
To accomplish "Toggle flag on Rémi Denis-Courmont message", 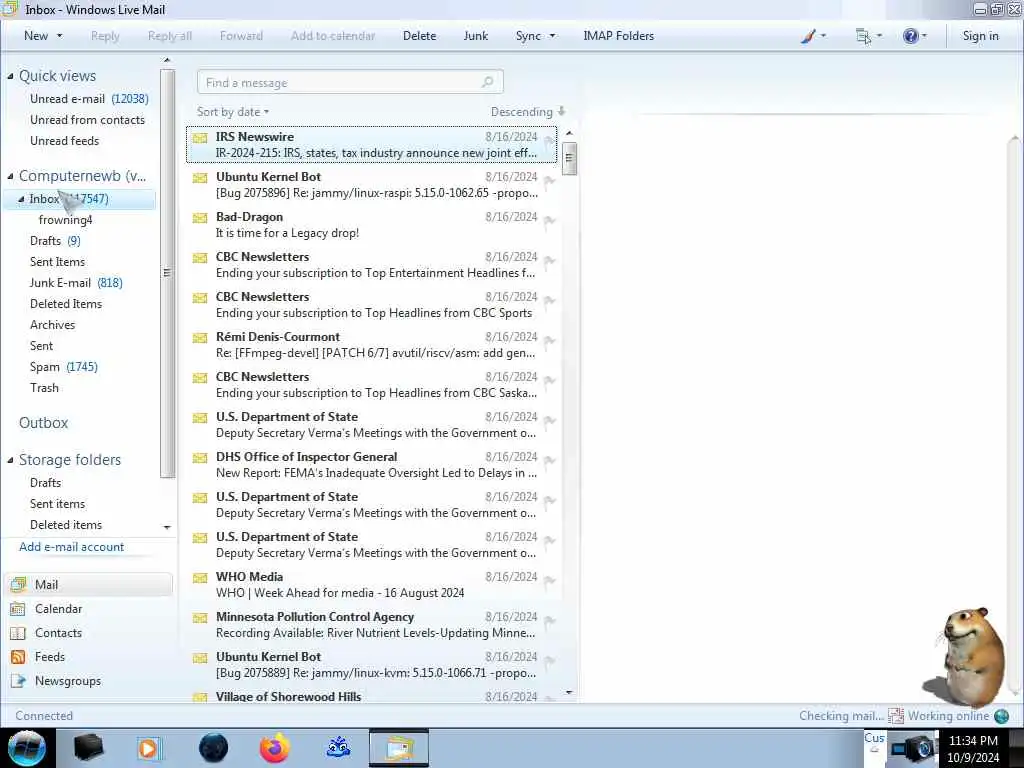I will pyautogui.click(x=549, y=341).
